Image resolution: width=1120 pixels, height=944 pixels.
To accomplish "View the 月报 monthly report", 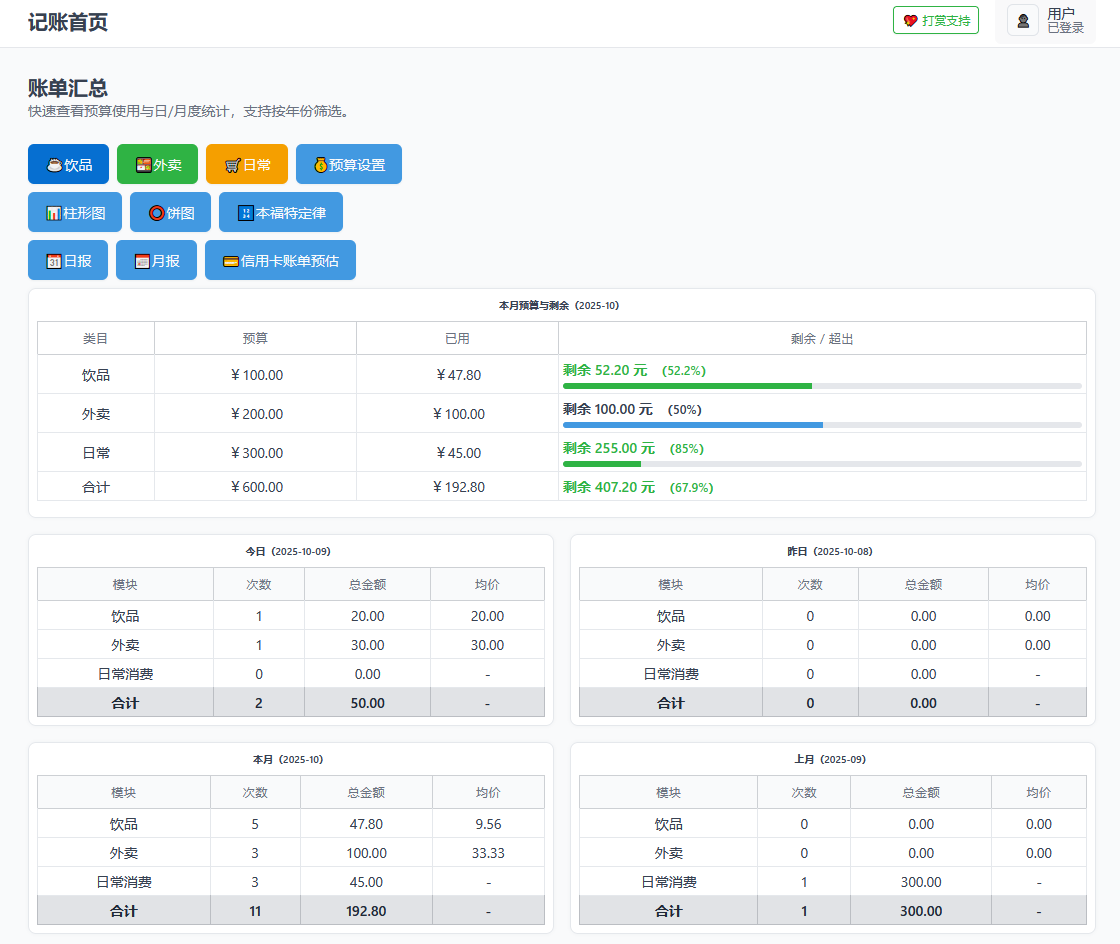I will 156,260.
